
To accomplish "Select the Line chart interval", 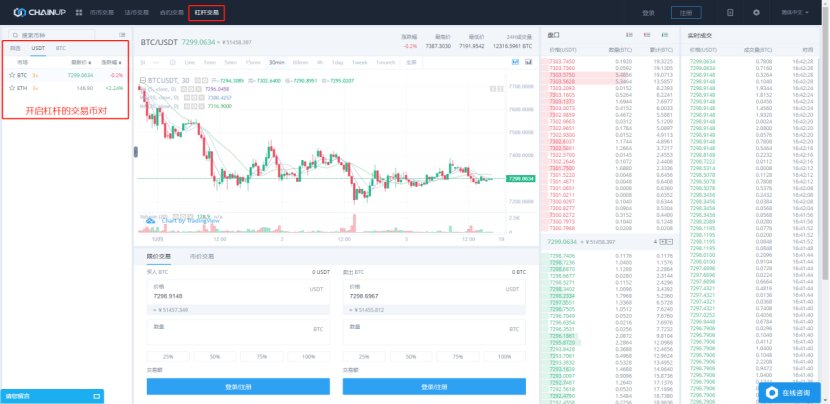I will point(190,62).
